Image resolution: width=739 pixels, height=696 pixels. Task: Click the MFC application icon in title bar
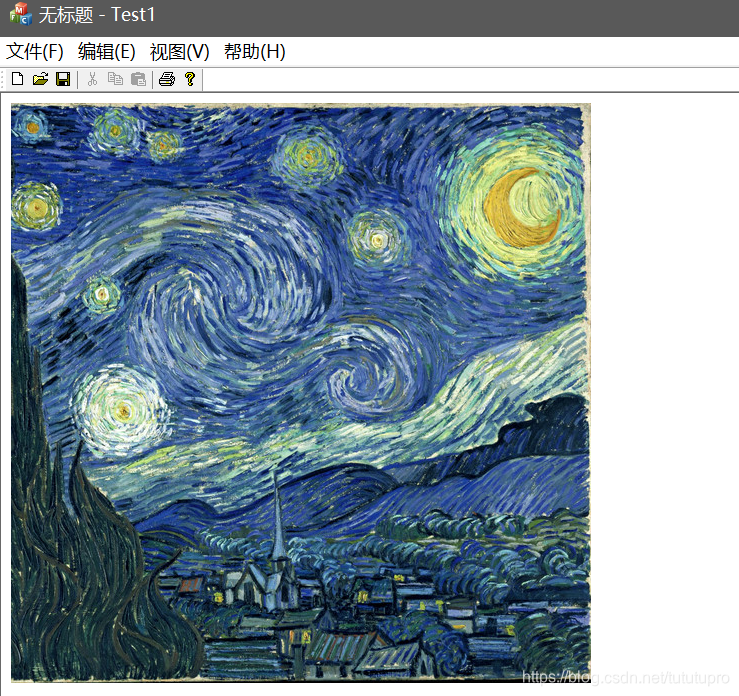(x=21, y=14)
